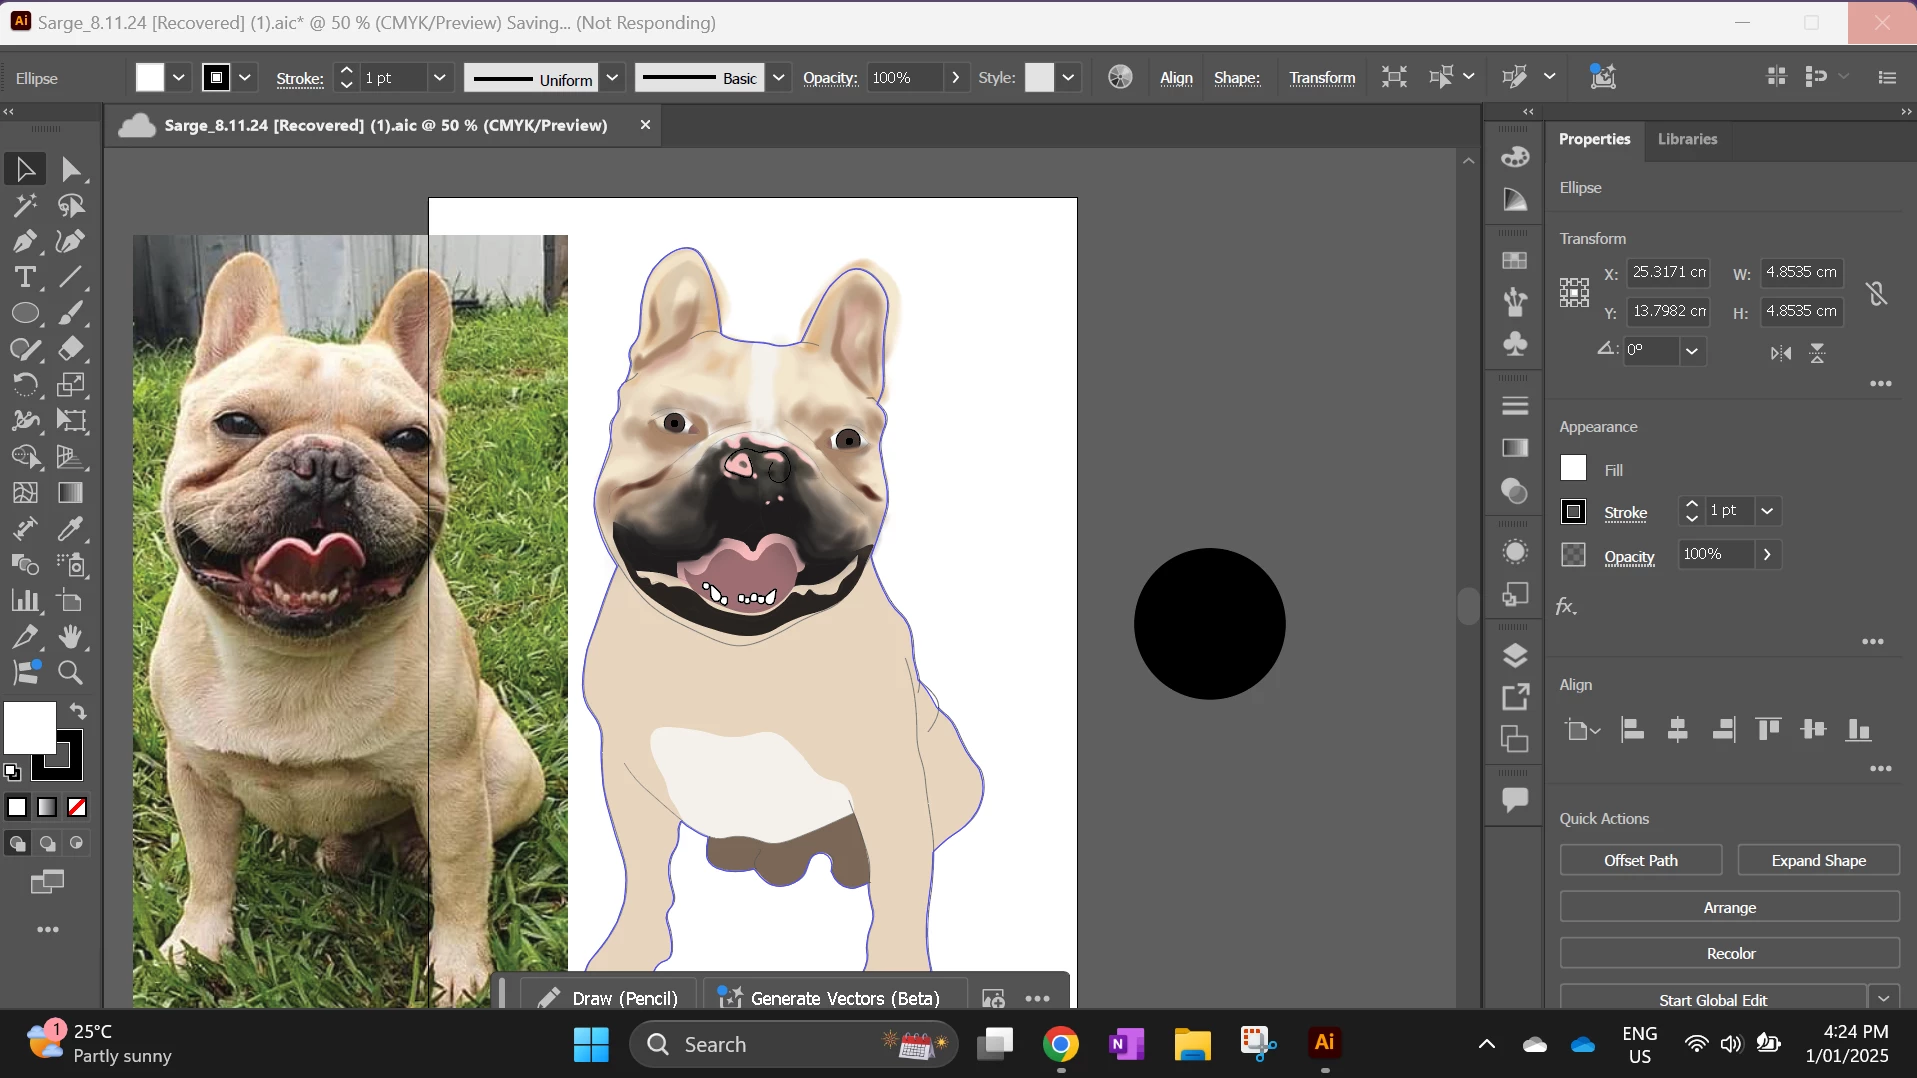Open the Align panel link in control bar

1176,78
